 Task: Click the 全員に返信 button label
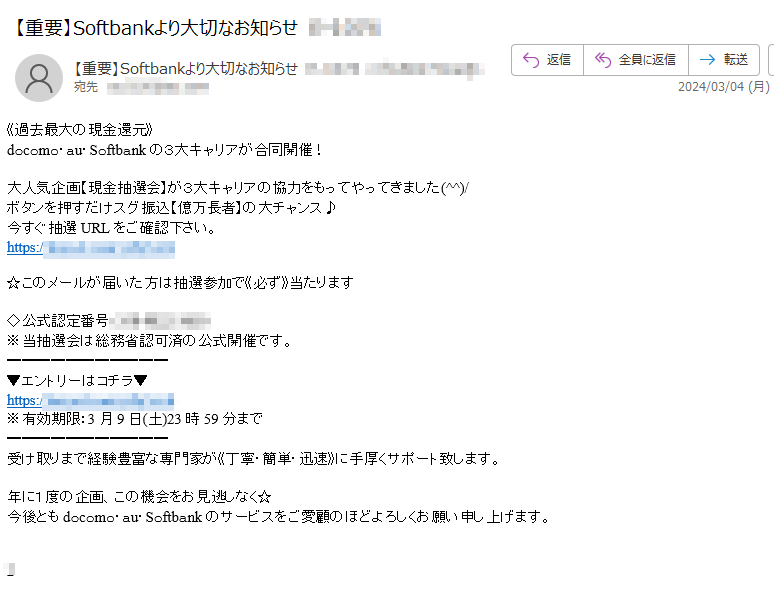tap(647, 60)
